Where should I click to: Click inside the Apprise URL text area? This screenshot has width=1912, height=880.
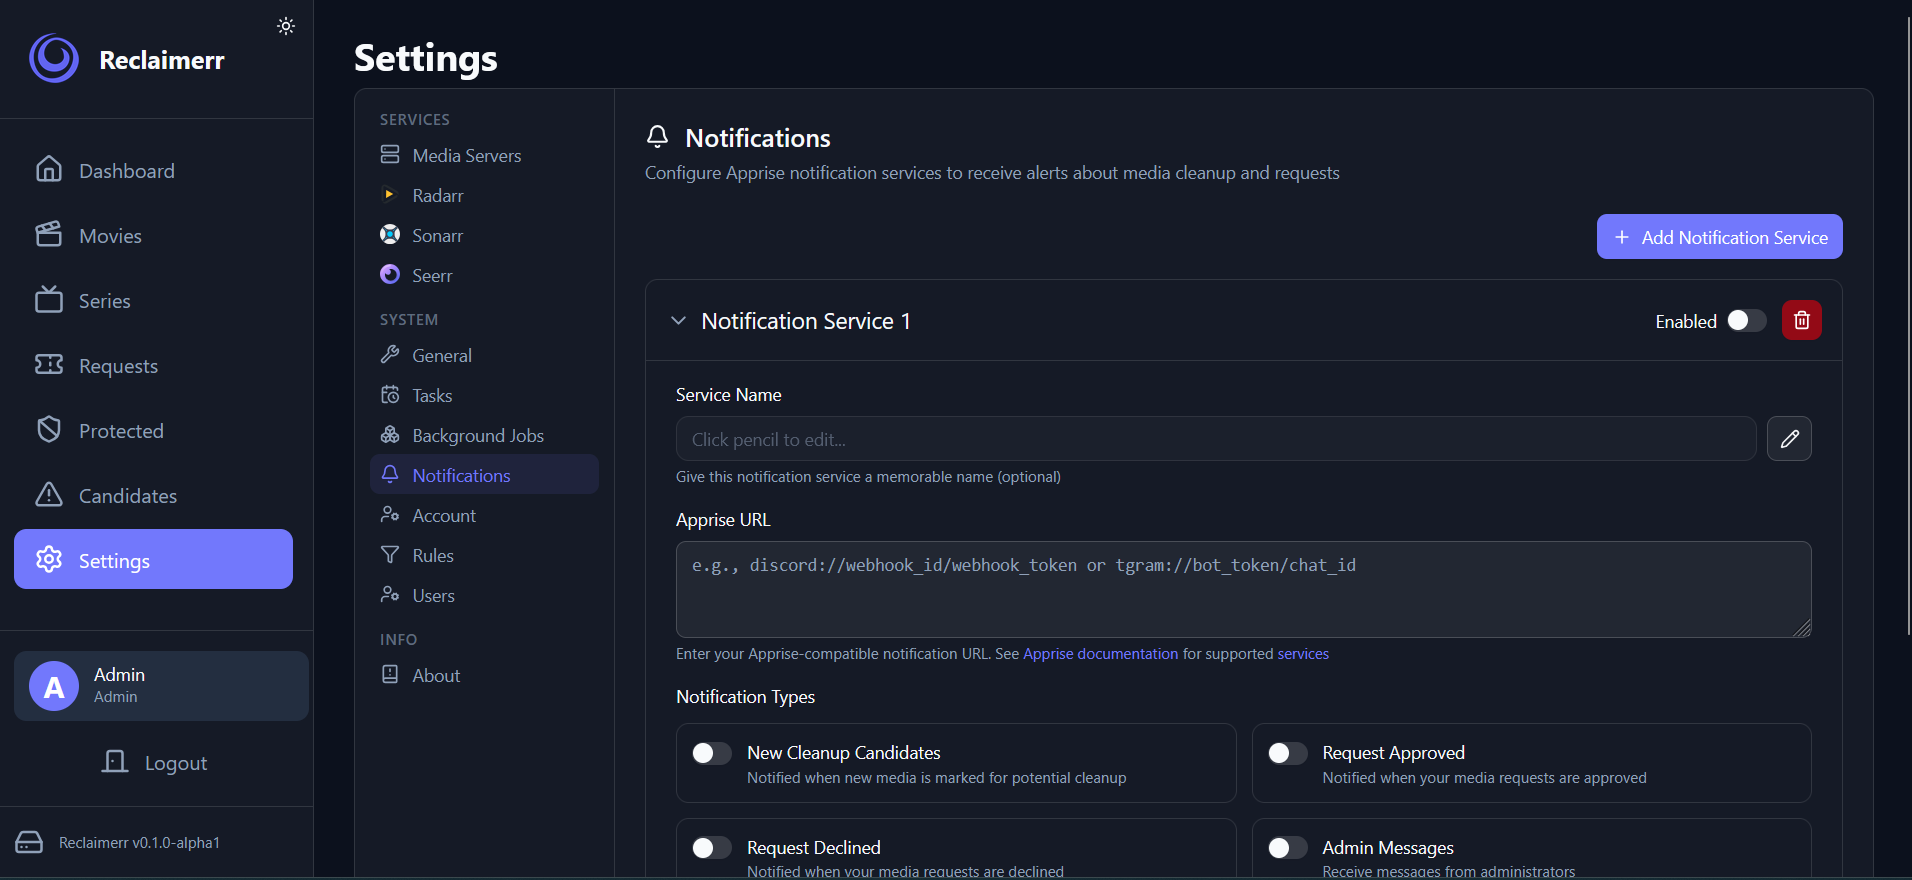coord(1243,589)
